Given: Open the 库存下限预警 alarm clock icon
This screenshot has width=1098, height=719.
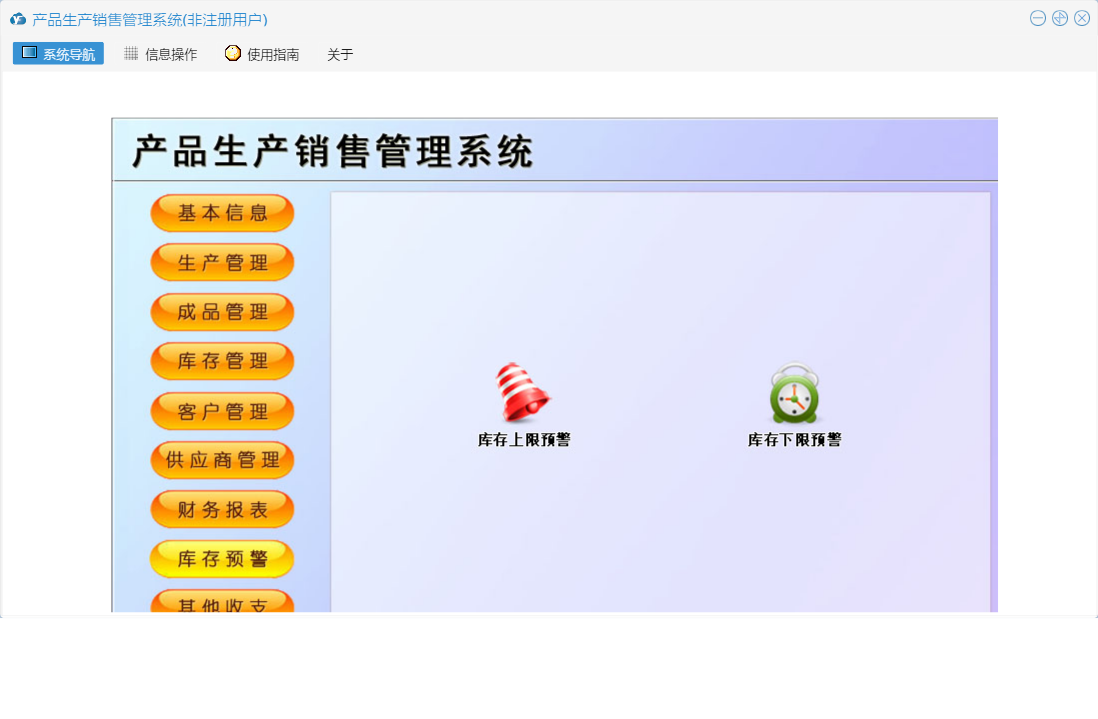Looking at the screenshot, I should [x=795, y=393].
